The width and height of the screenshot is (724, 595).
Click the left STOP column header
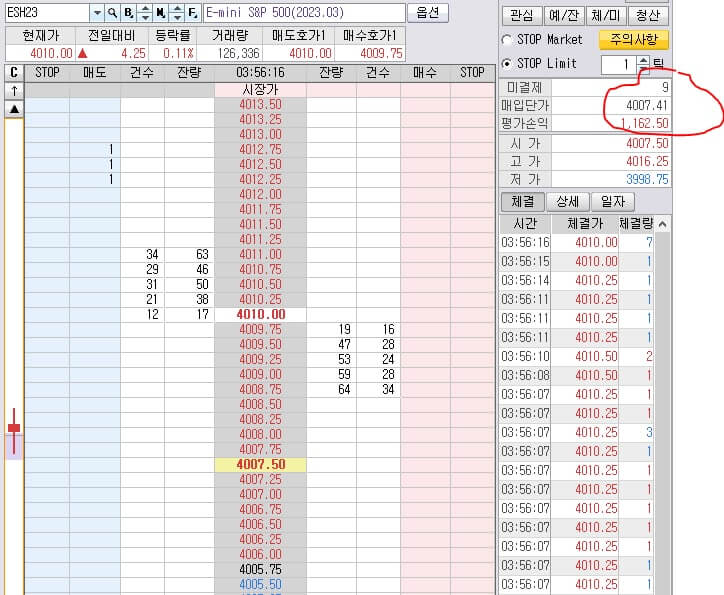tap(47, 72)
